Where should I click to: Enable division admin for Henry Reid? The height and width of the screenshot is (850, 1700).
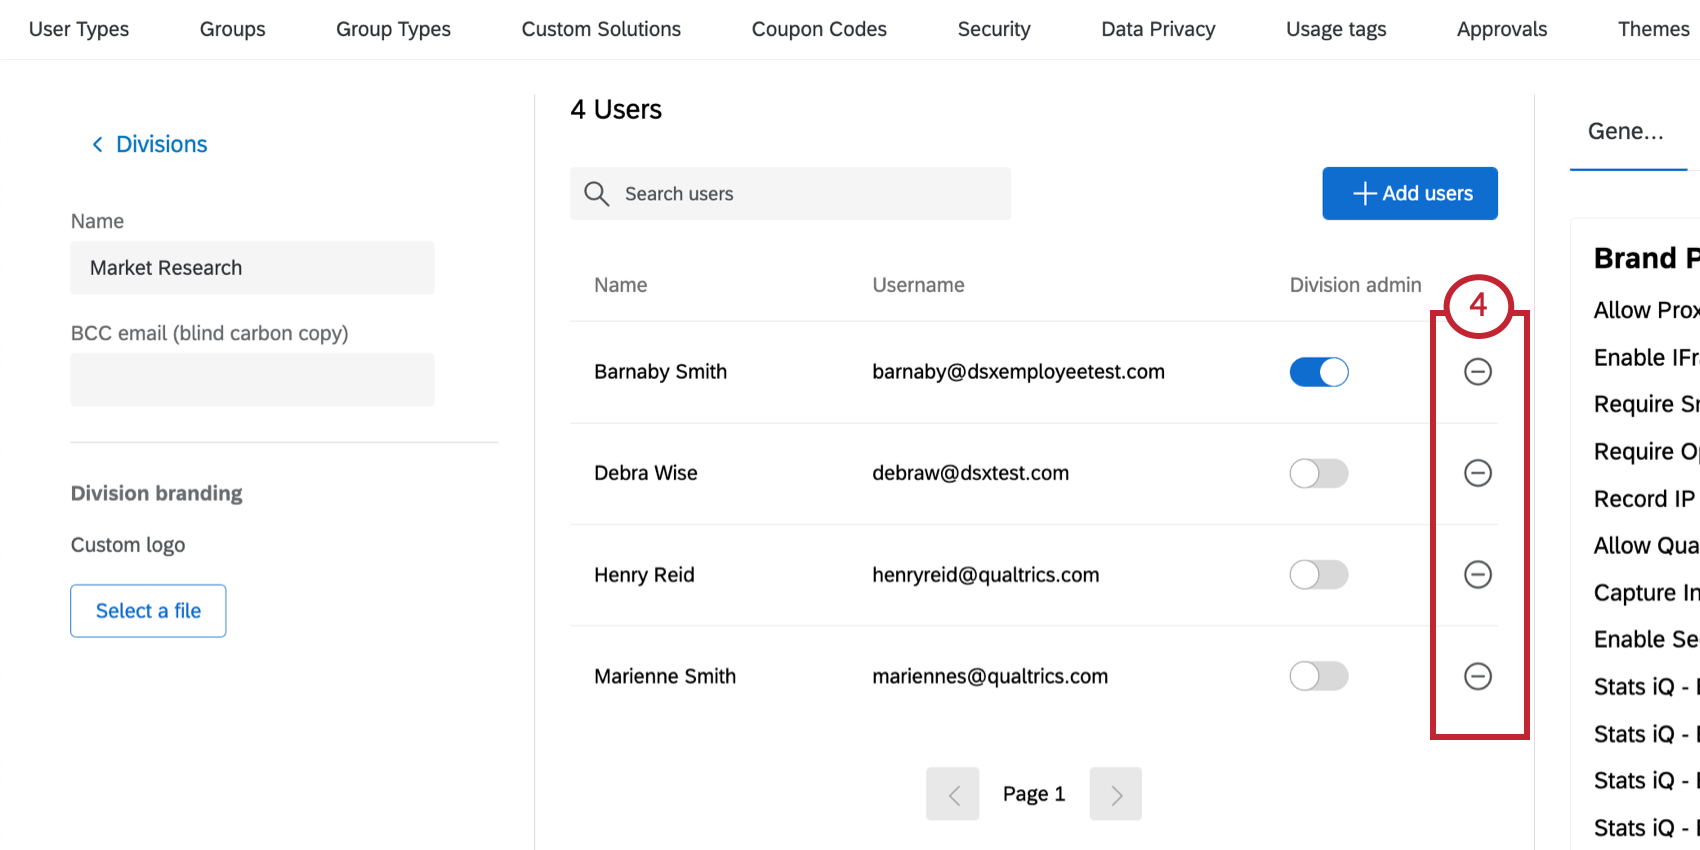tap(1318, 574)
